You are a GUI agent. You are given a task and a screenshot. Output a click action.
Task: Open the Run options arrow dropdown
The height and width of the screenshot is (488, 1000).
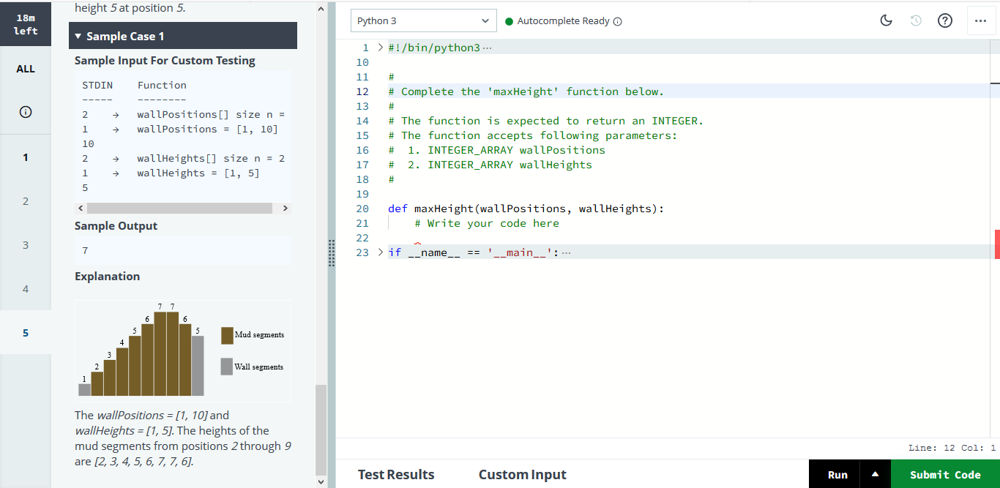point(875,474)
